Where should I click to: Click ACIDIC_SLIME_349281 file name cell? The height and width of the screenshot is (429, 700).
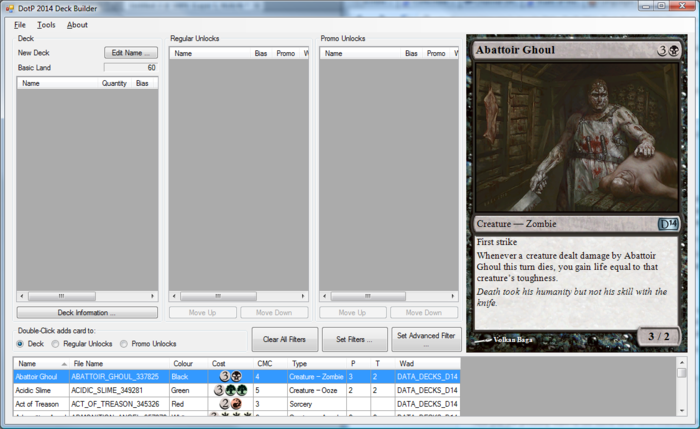pos(119,390)
